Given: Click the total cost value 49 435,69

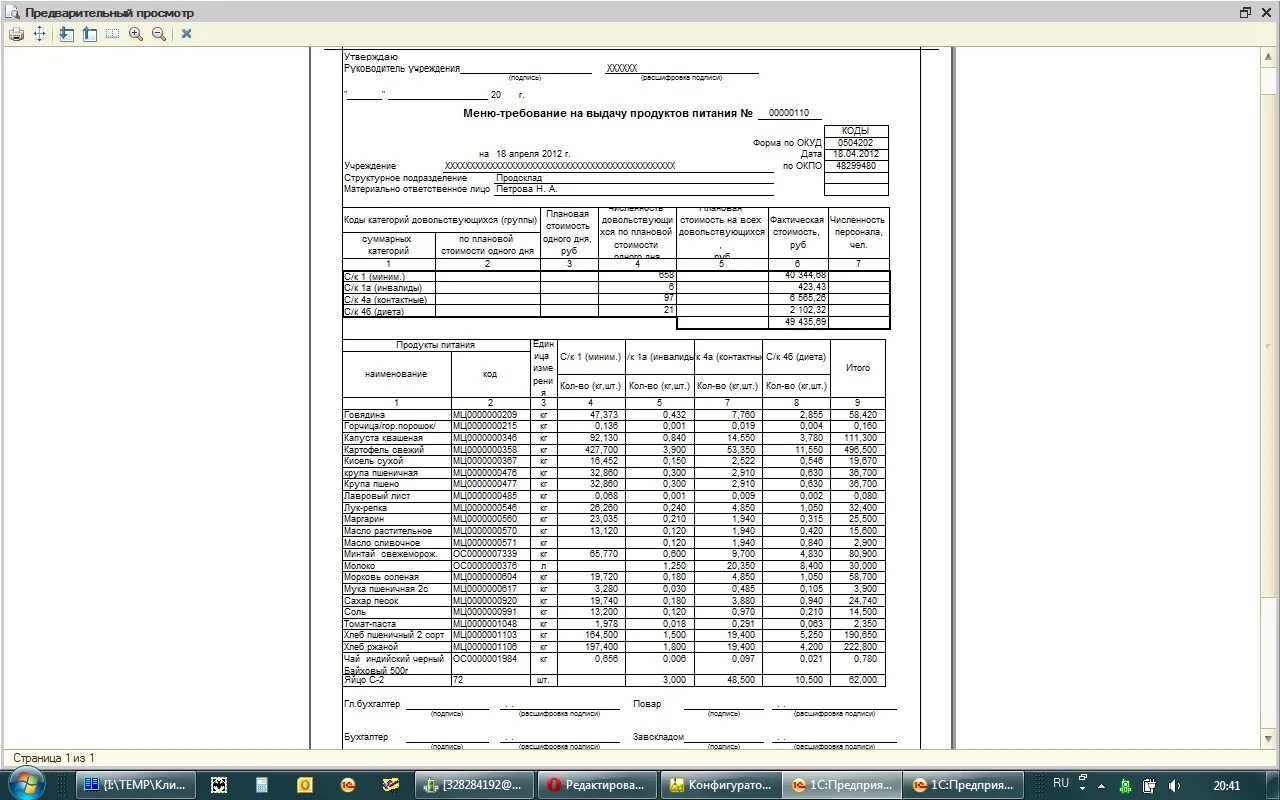Looking at the screenshot, I should tap(806, 322).
